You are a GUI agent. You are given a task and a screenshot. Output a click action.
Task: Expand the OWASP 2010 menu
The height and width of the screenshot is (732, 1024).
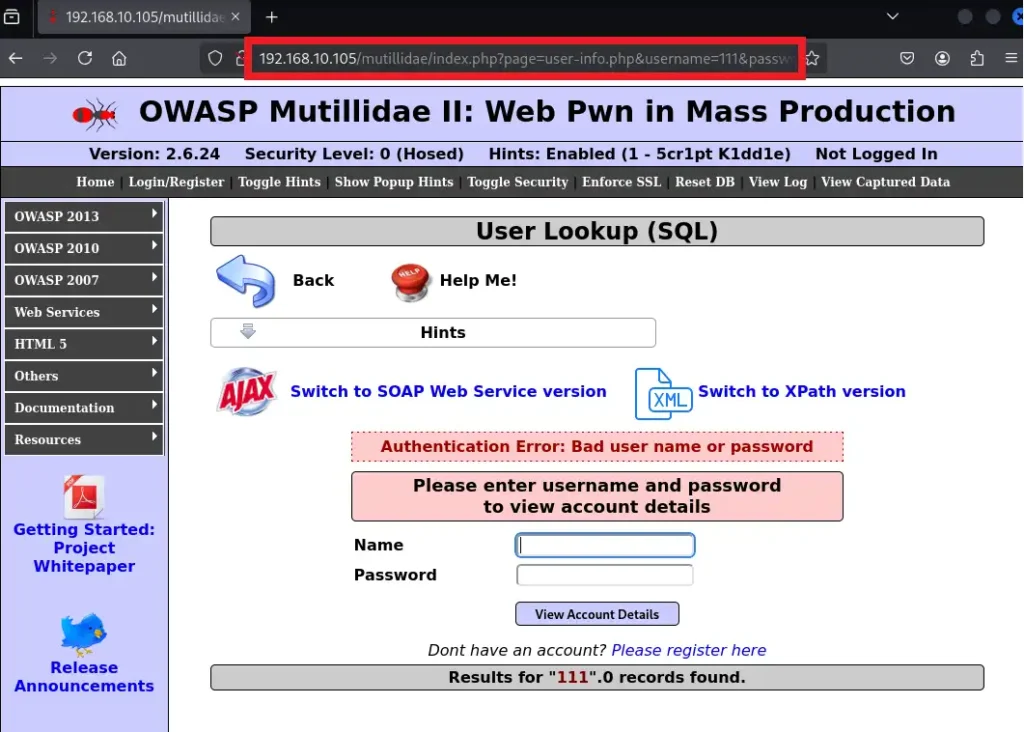pos(84,248)
